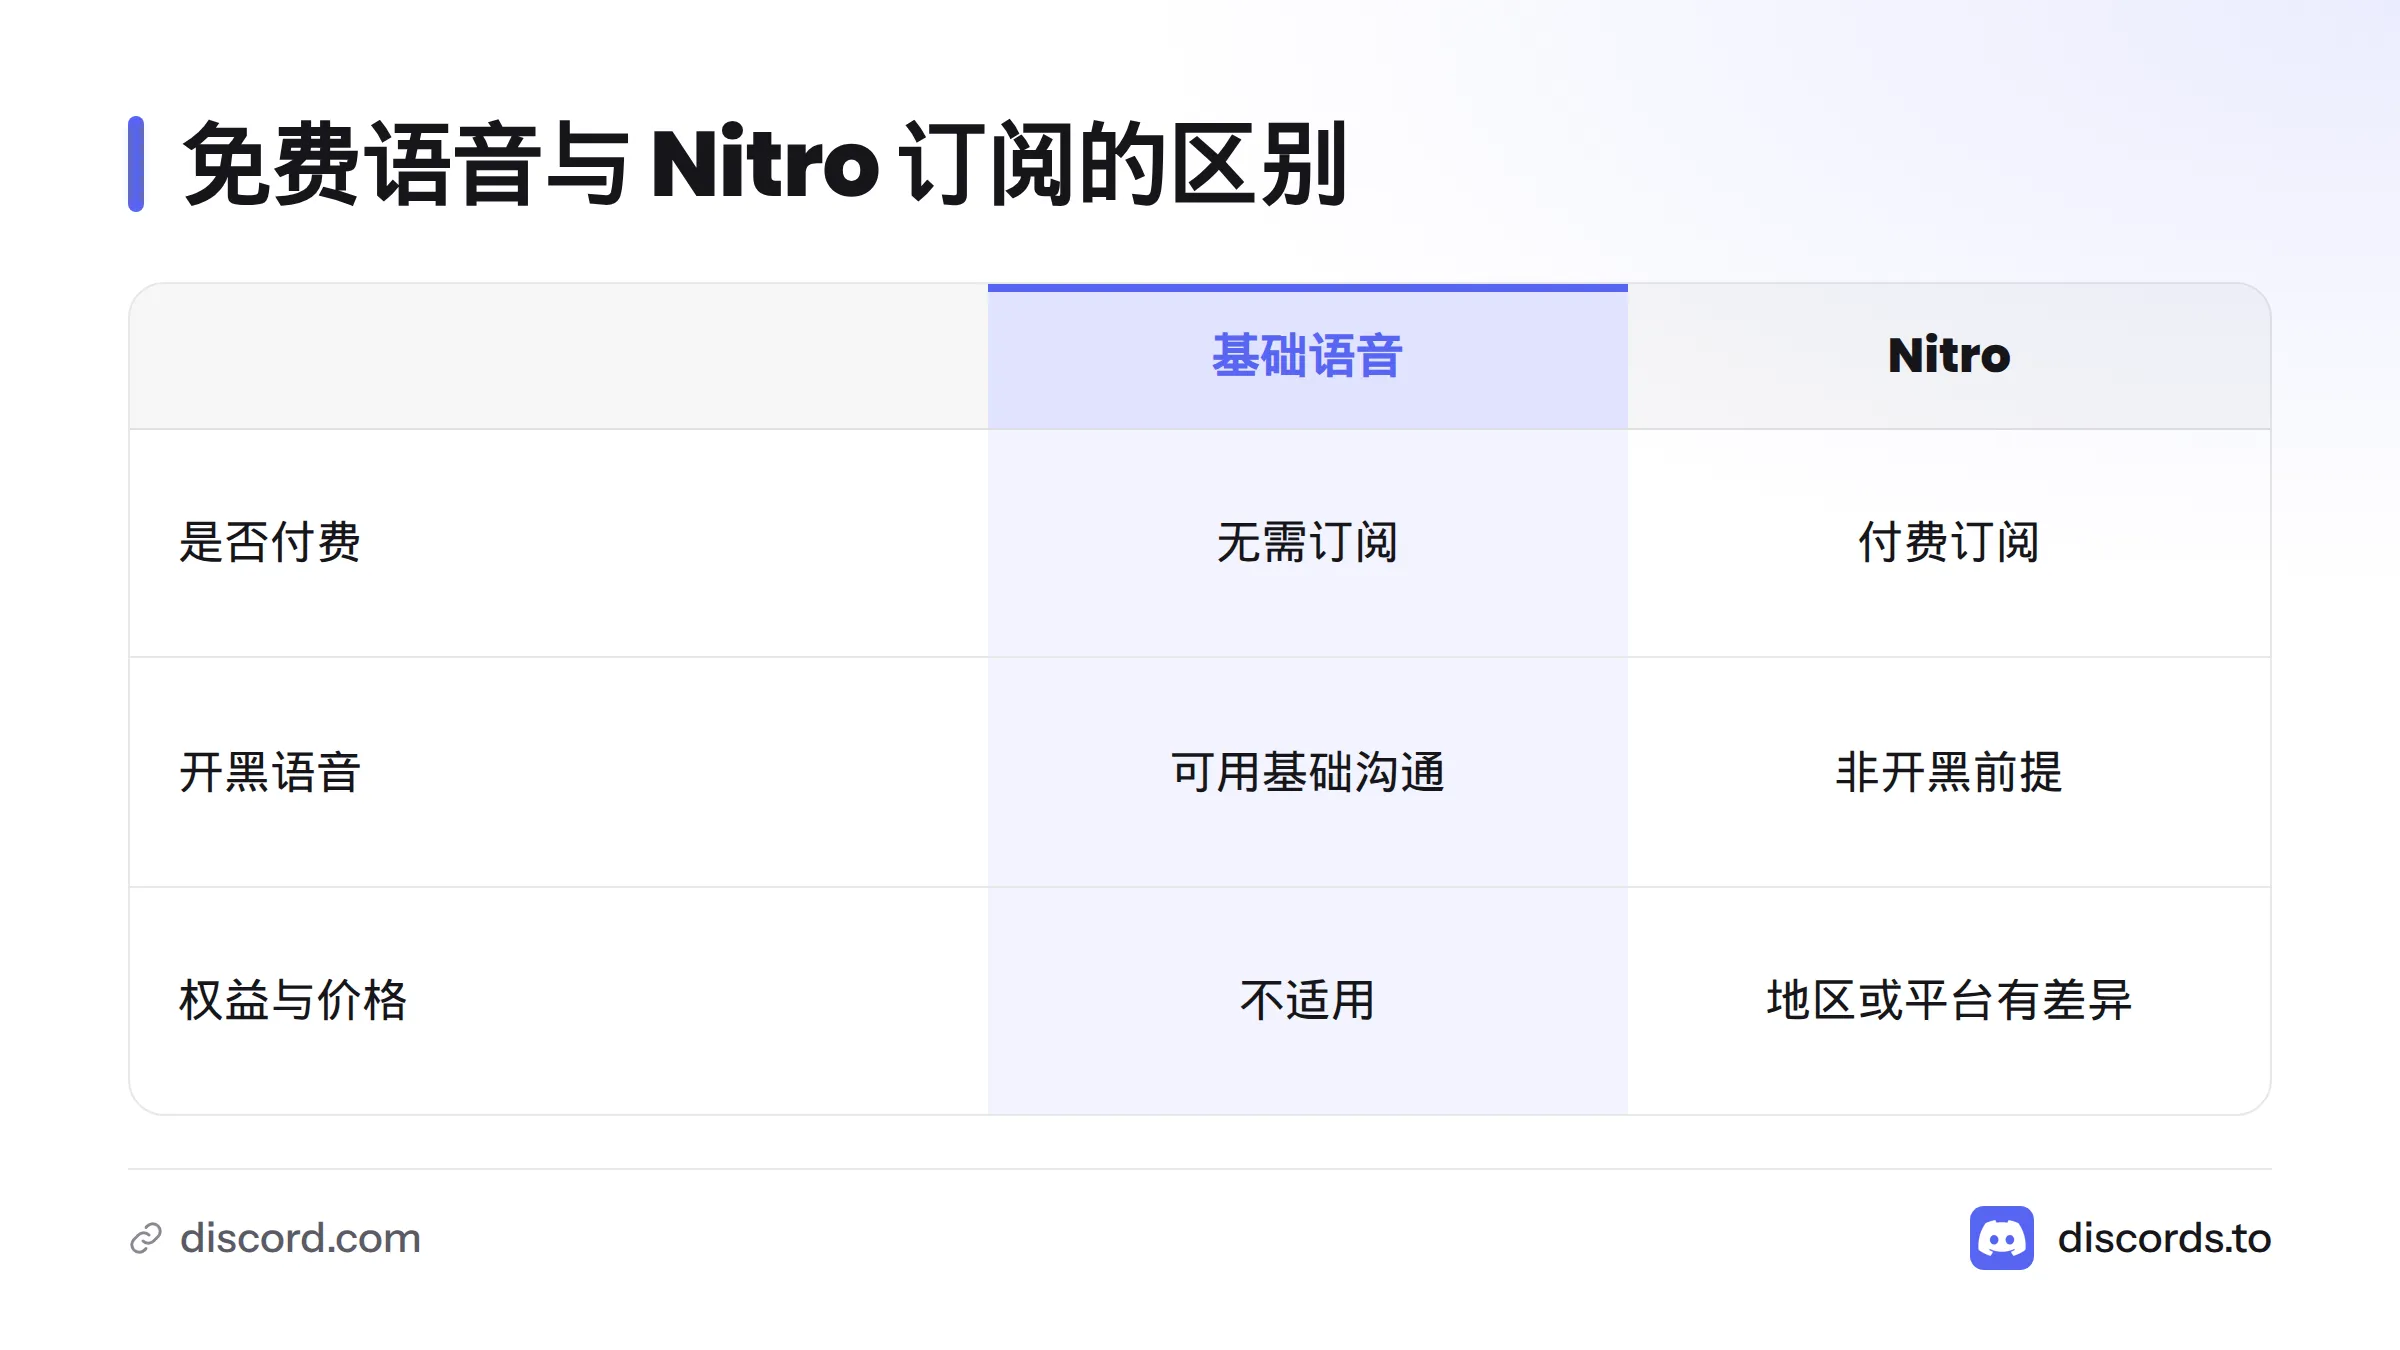This screenshot has width=2400, height=1350.
Task: Click the row label 开黑语音
Action: click(270, 772)
